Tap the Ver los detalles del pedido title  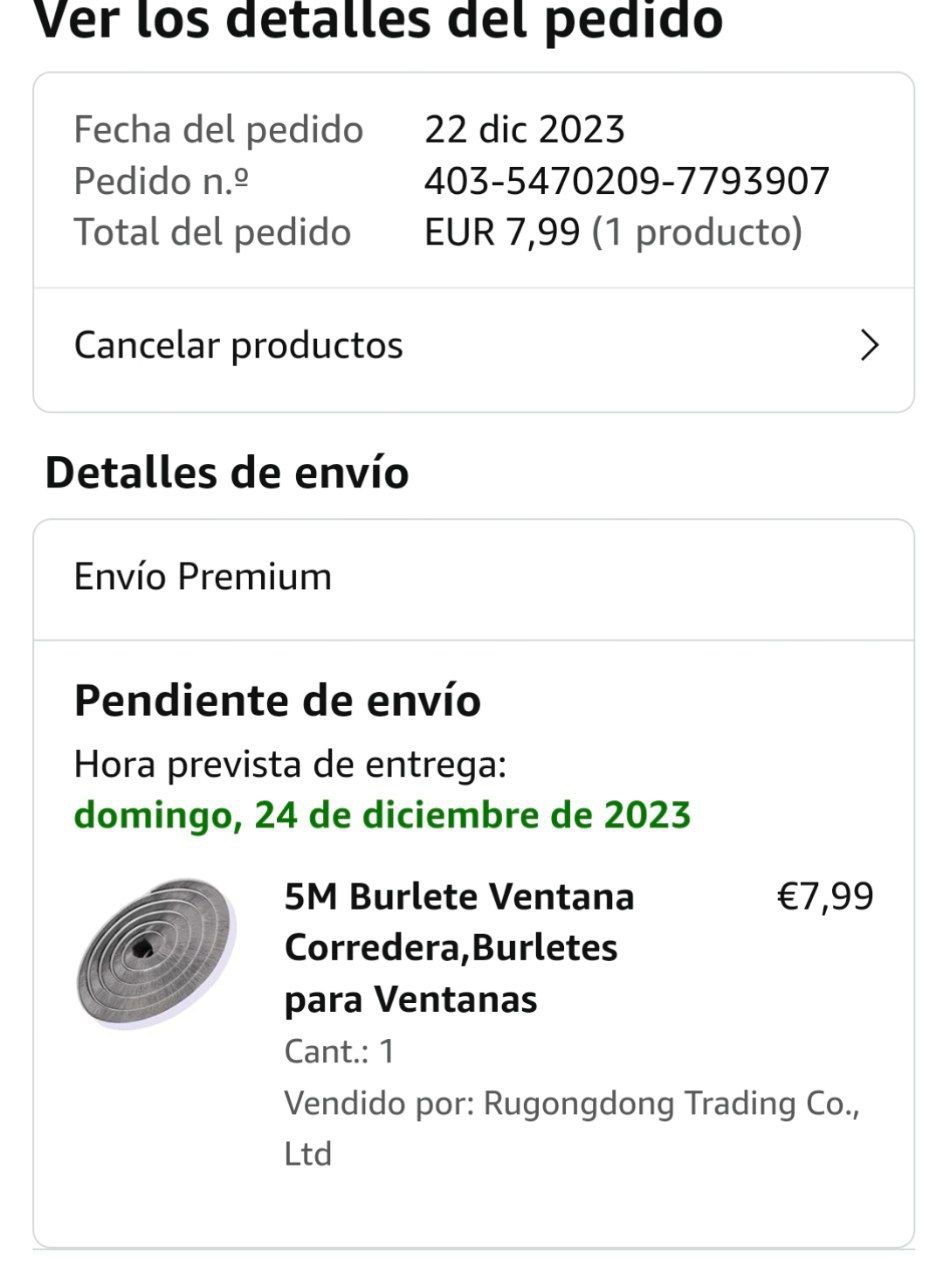378,22
